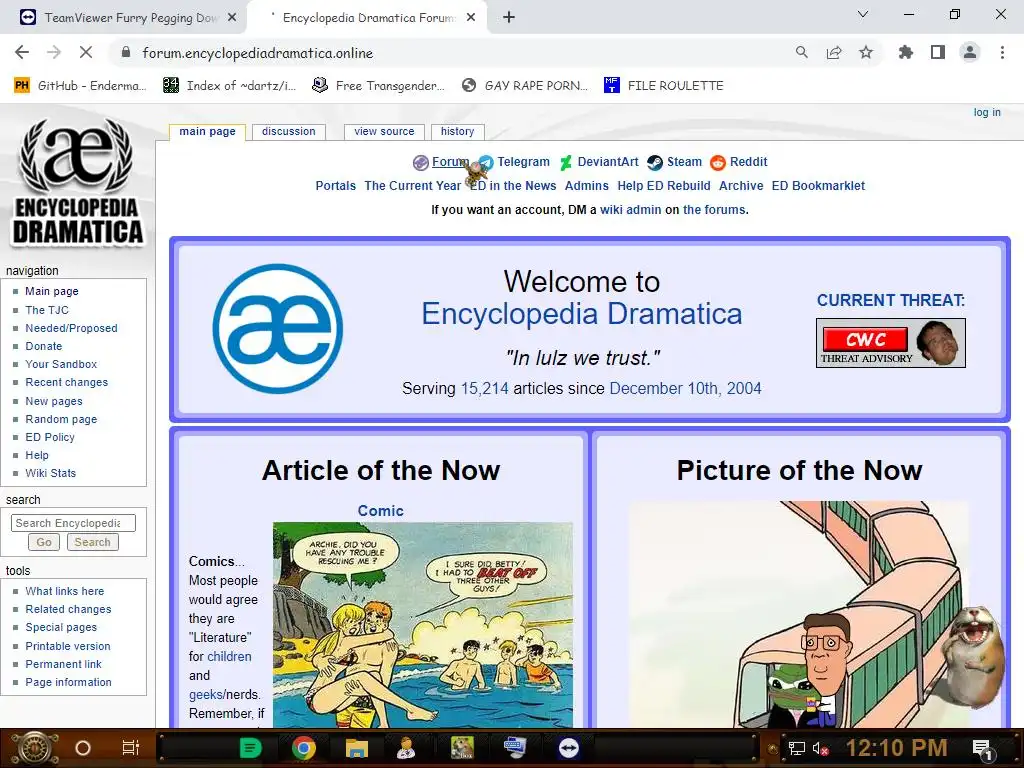
Task: Click the Steam icon
Action: tap(654, 163)
